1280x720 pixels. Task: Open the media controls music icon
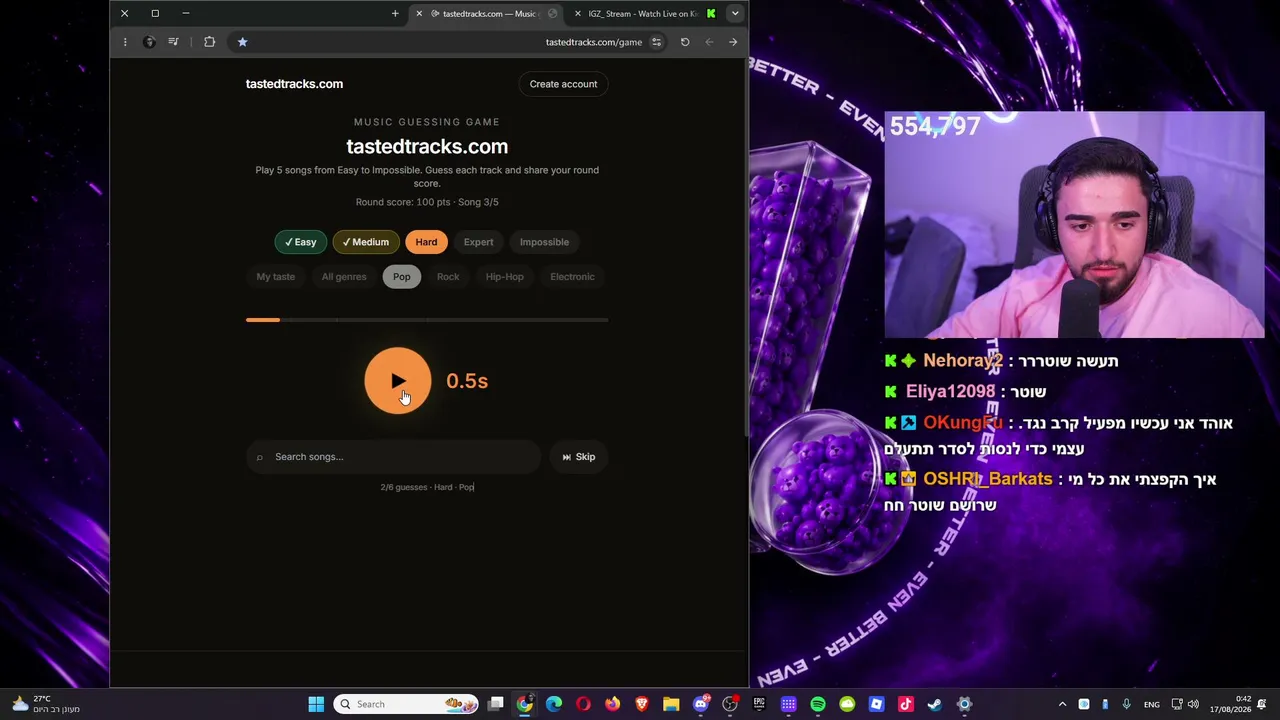click(x=174, y=42)
